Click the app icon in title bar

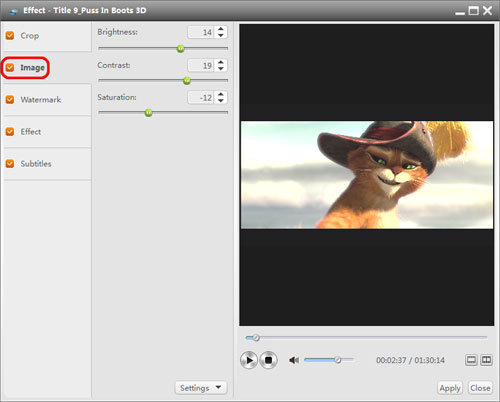pyautogui.click(x=13, y=11)
